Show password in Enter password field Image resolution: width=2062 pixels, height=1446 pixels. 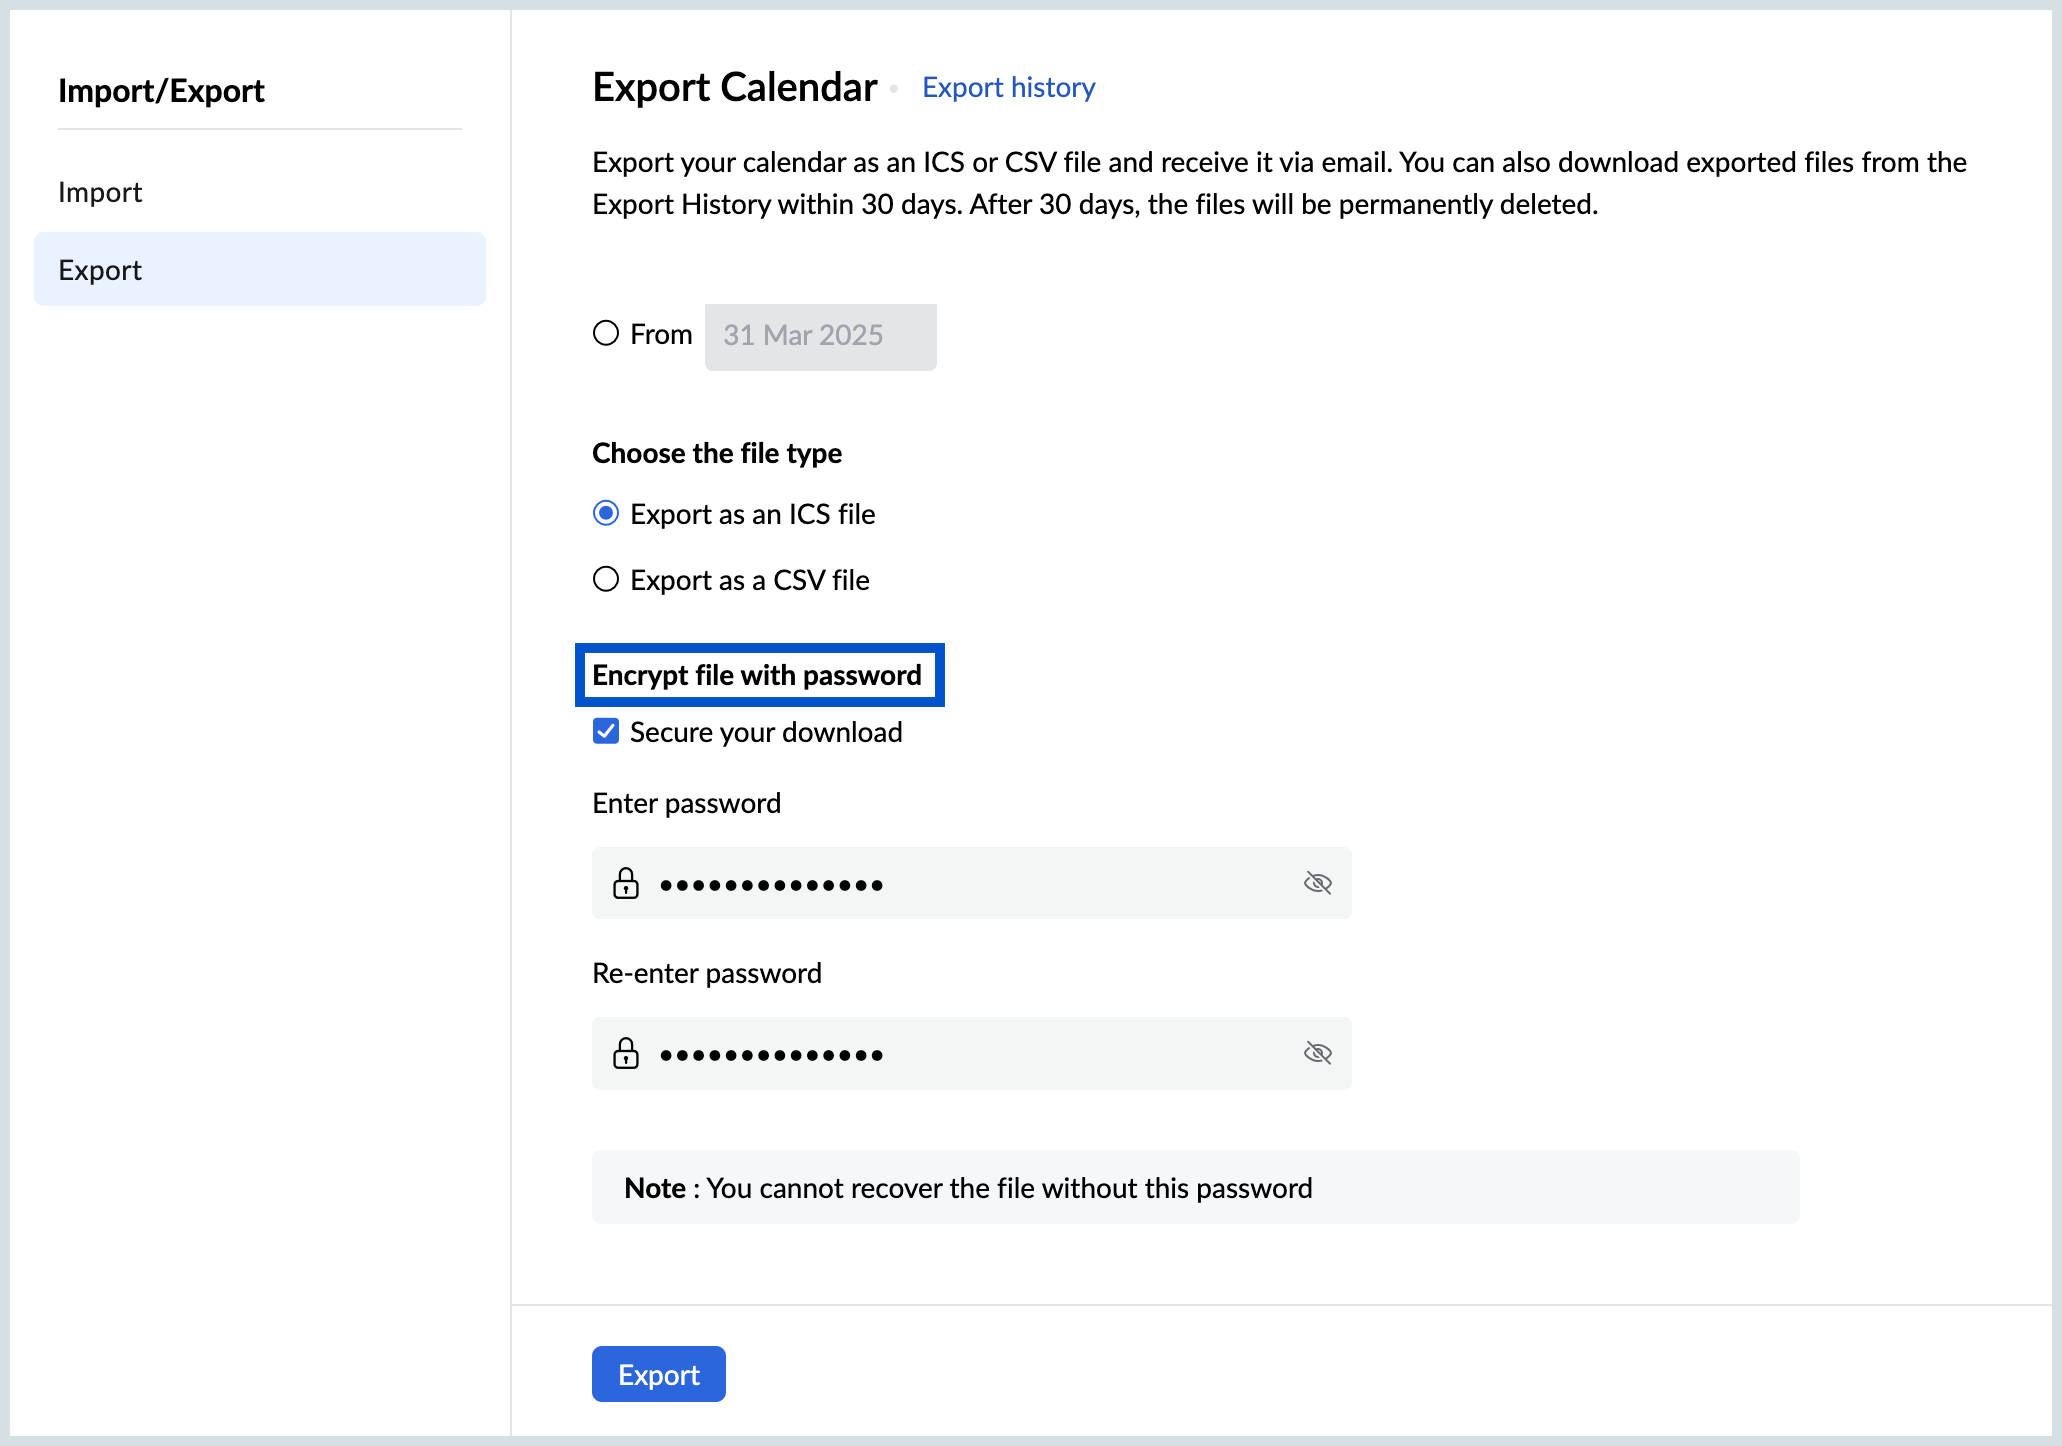click(x=1318, y=883)
